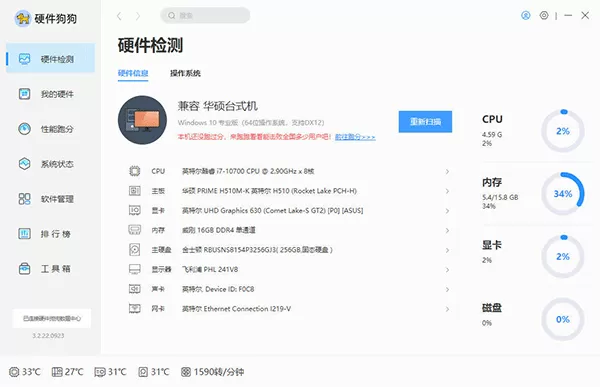Click the 网卡 network card icon
Image resolution: width=600 pixels, height=387 pixels.
pyautogui.click(x=135, y=308)
